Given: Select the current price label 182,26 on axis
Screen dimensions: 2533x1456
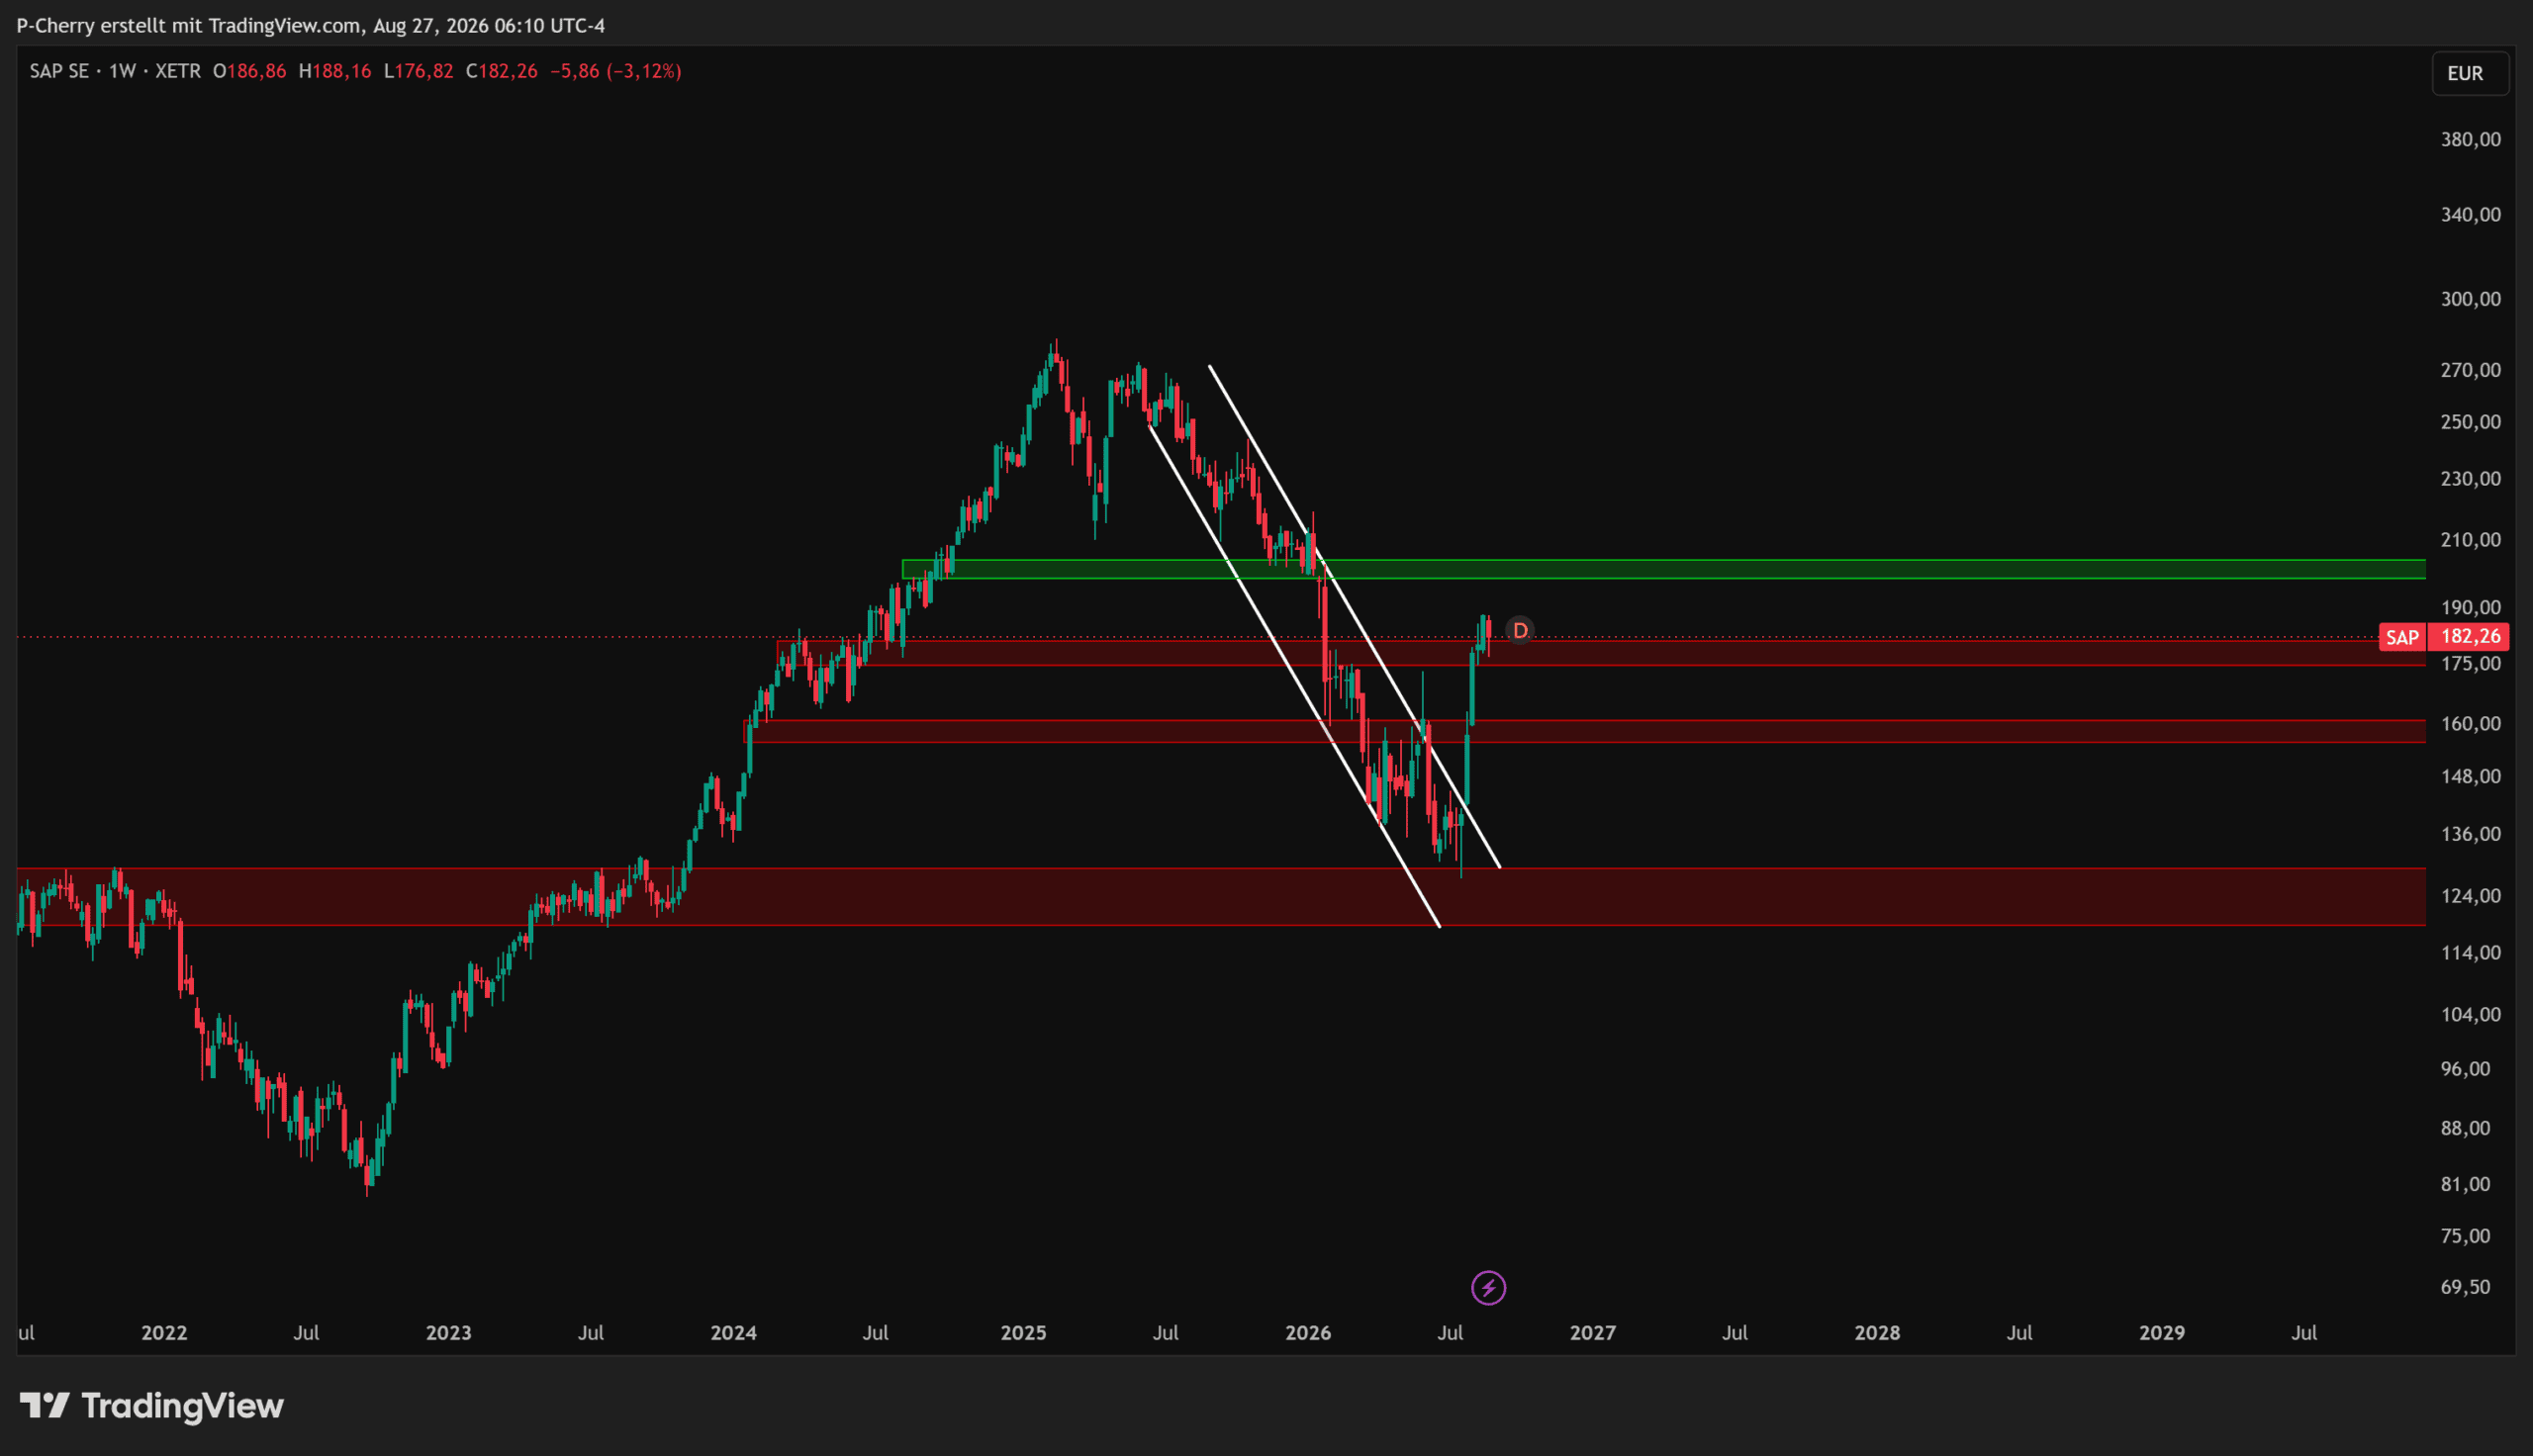Looking at the screenshot, I should pos(2469,636).
